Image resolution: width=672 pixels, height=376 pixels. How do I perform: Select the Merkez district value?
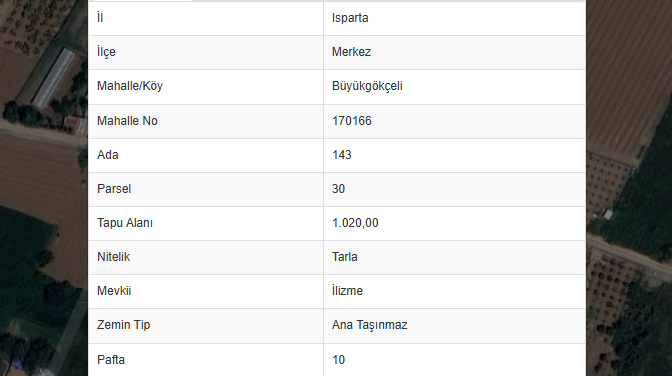351,52
